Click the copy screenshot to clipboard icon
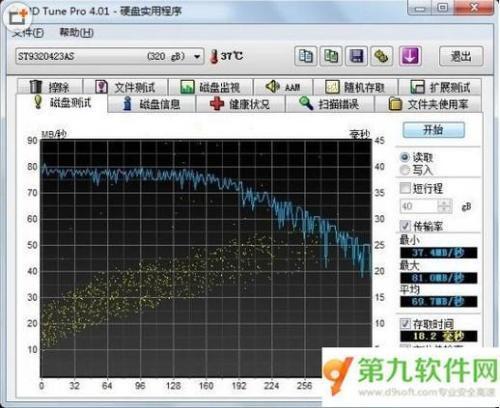Image resolution: width=500 pixels, height=408 pixels. [331, 56]
